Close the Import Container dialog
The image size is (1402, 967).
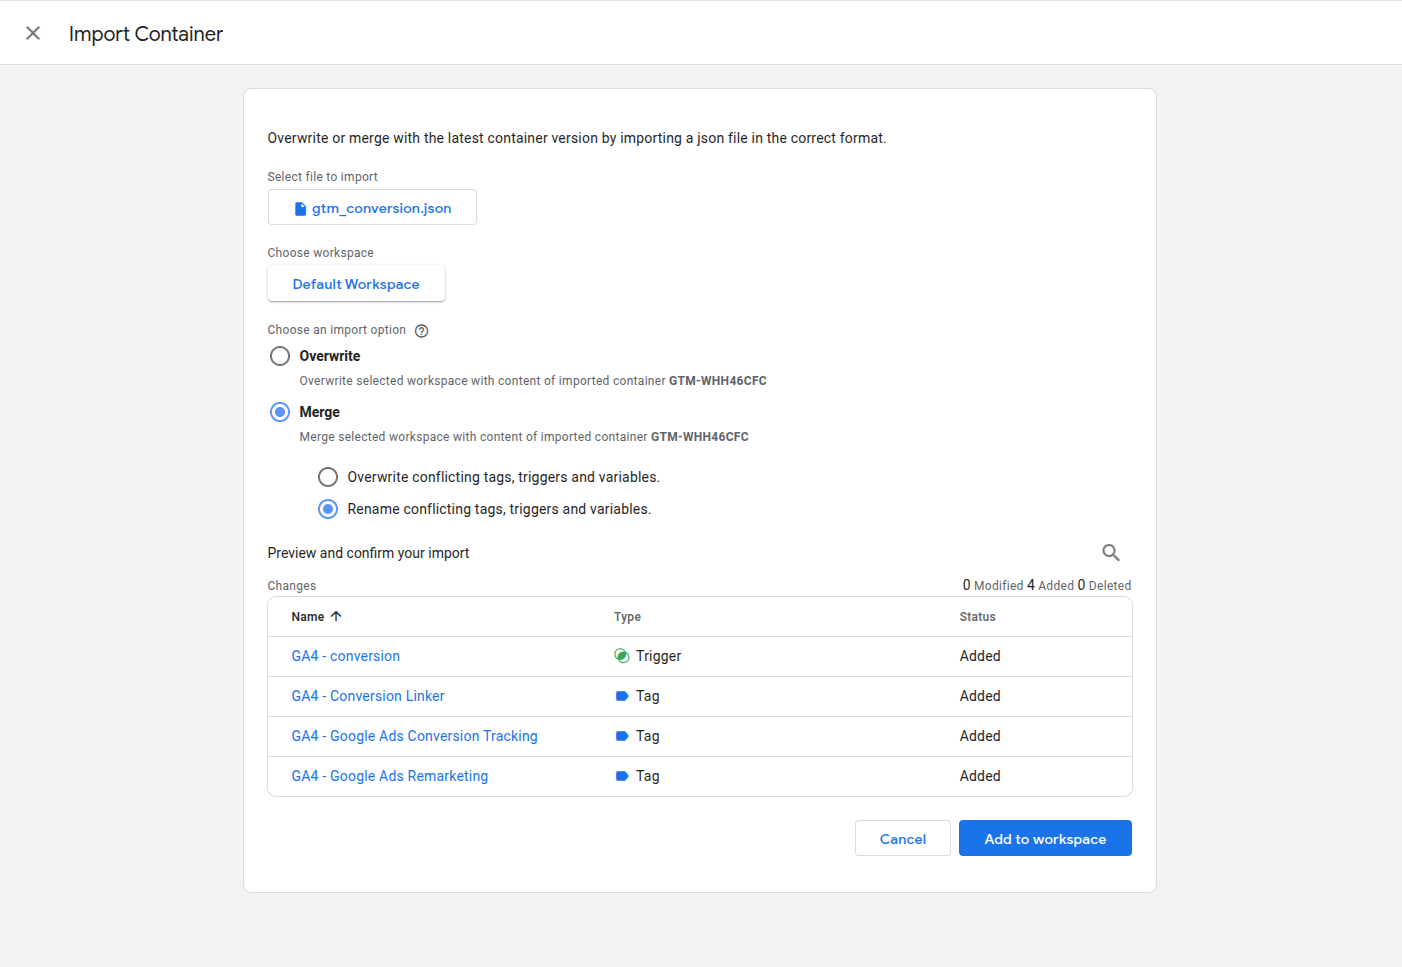(x=33, y=32)
